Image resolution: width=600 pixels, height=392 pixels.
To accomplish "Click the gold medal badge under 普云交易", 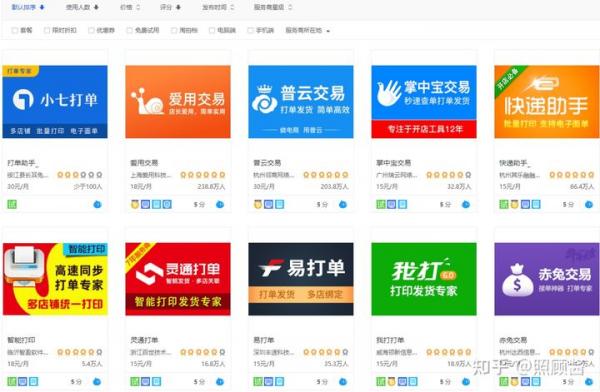I will coord(258,204).
